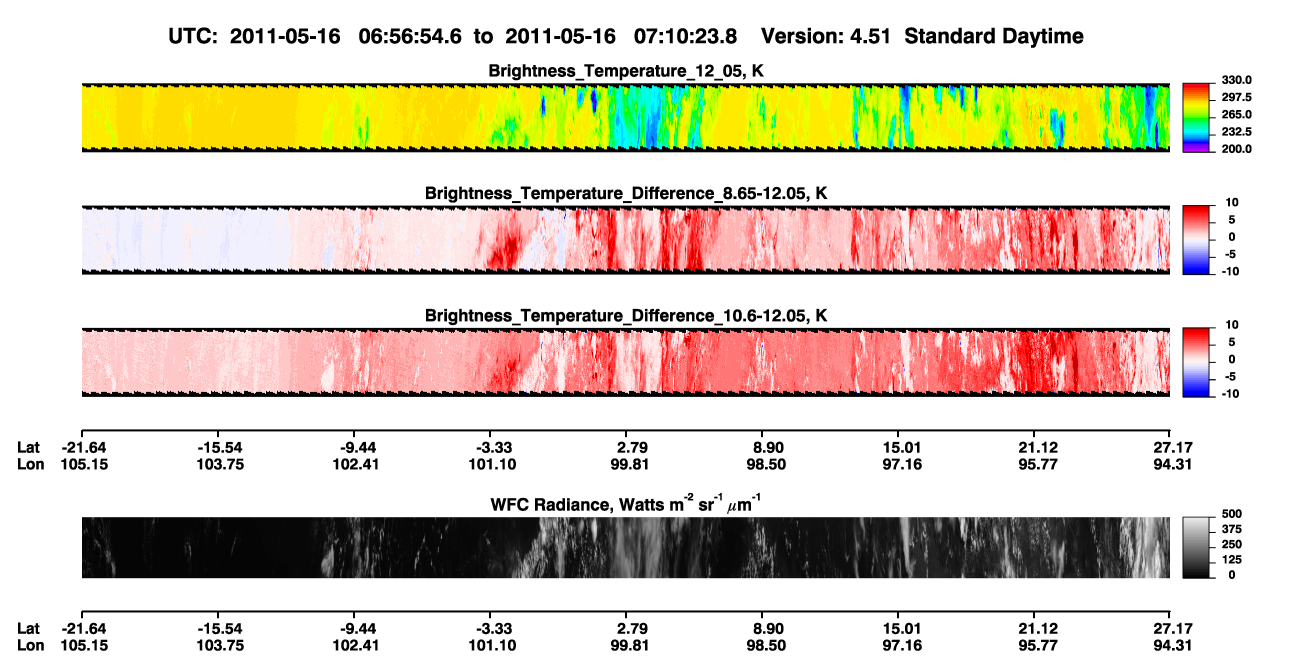1300x667 pixels.
Task: Click the 'Lat' axis label below WFC Radiance
Action: coord(29,628)
